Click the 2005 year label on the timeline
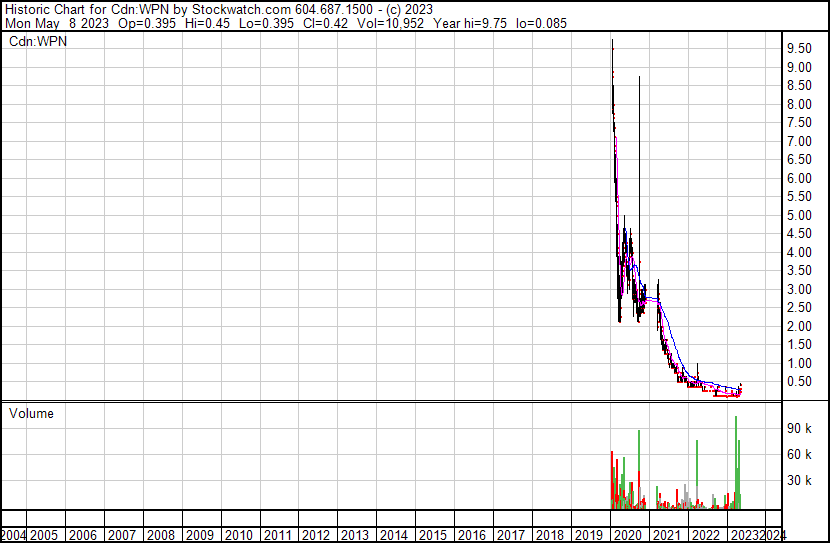The image size is (830, 543). point(44,535)
